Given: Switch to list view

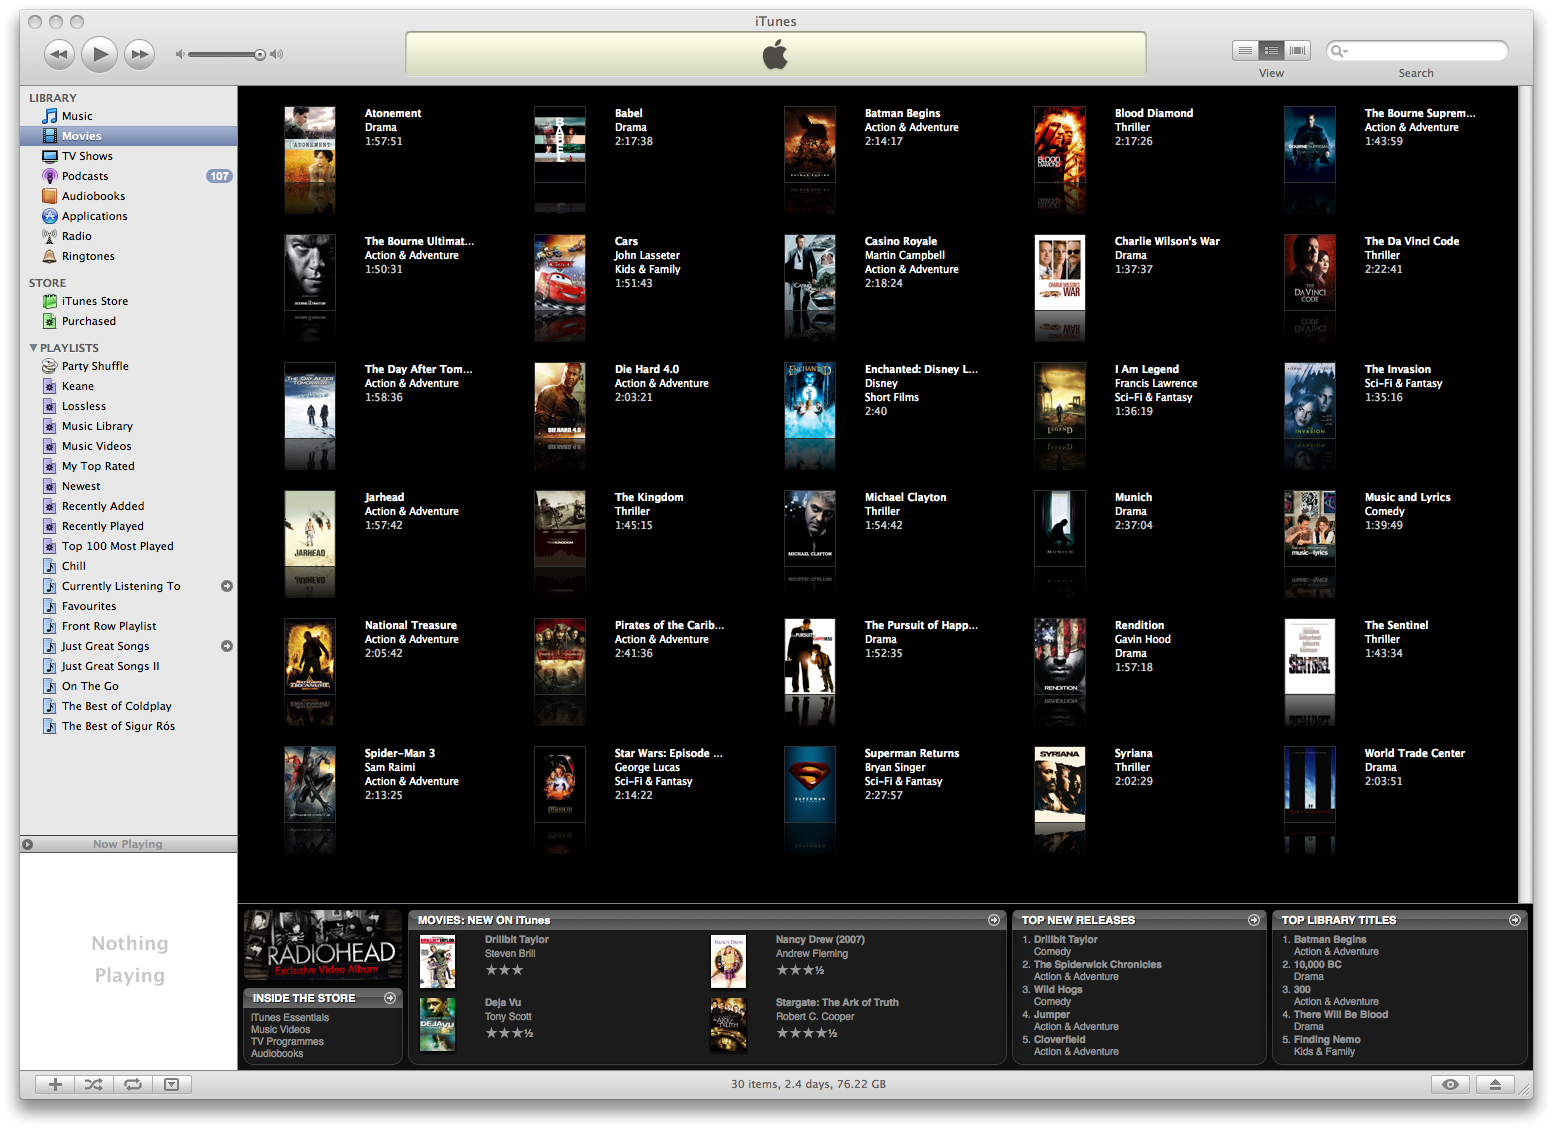Looking at the screenshot, I should pos(1245,50).
